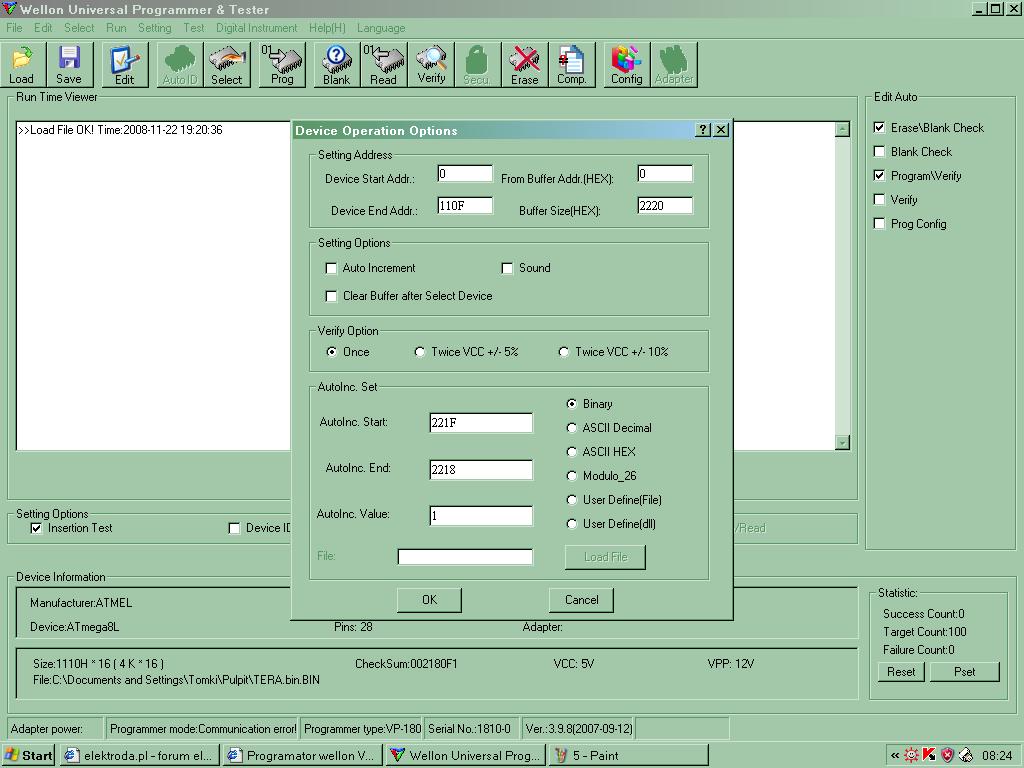This screenshot has height=768, width=1024.
Task: Click the Reset statistics button
Action: (901, 672)
